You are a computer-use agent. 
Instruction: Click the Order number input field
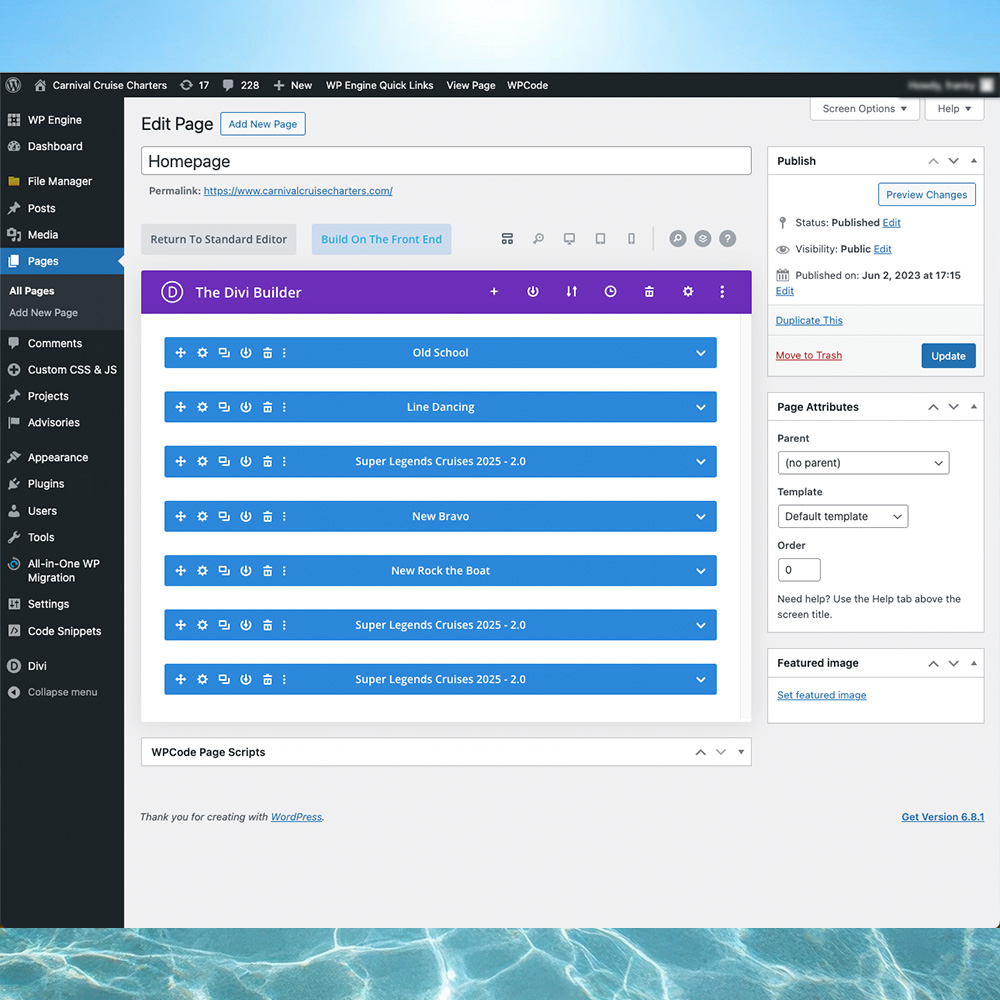click(799, 570)
